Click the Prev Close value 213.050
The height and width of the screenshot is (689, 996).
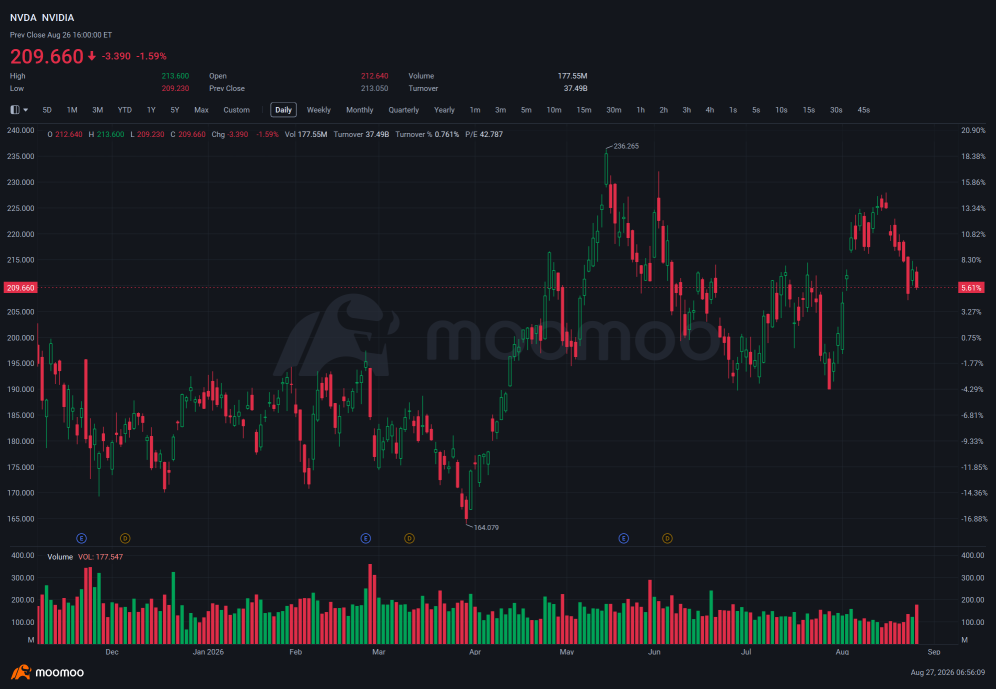pos(375,88)
